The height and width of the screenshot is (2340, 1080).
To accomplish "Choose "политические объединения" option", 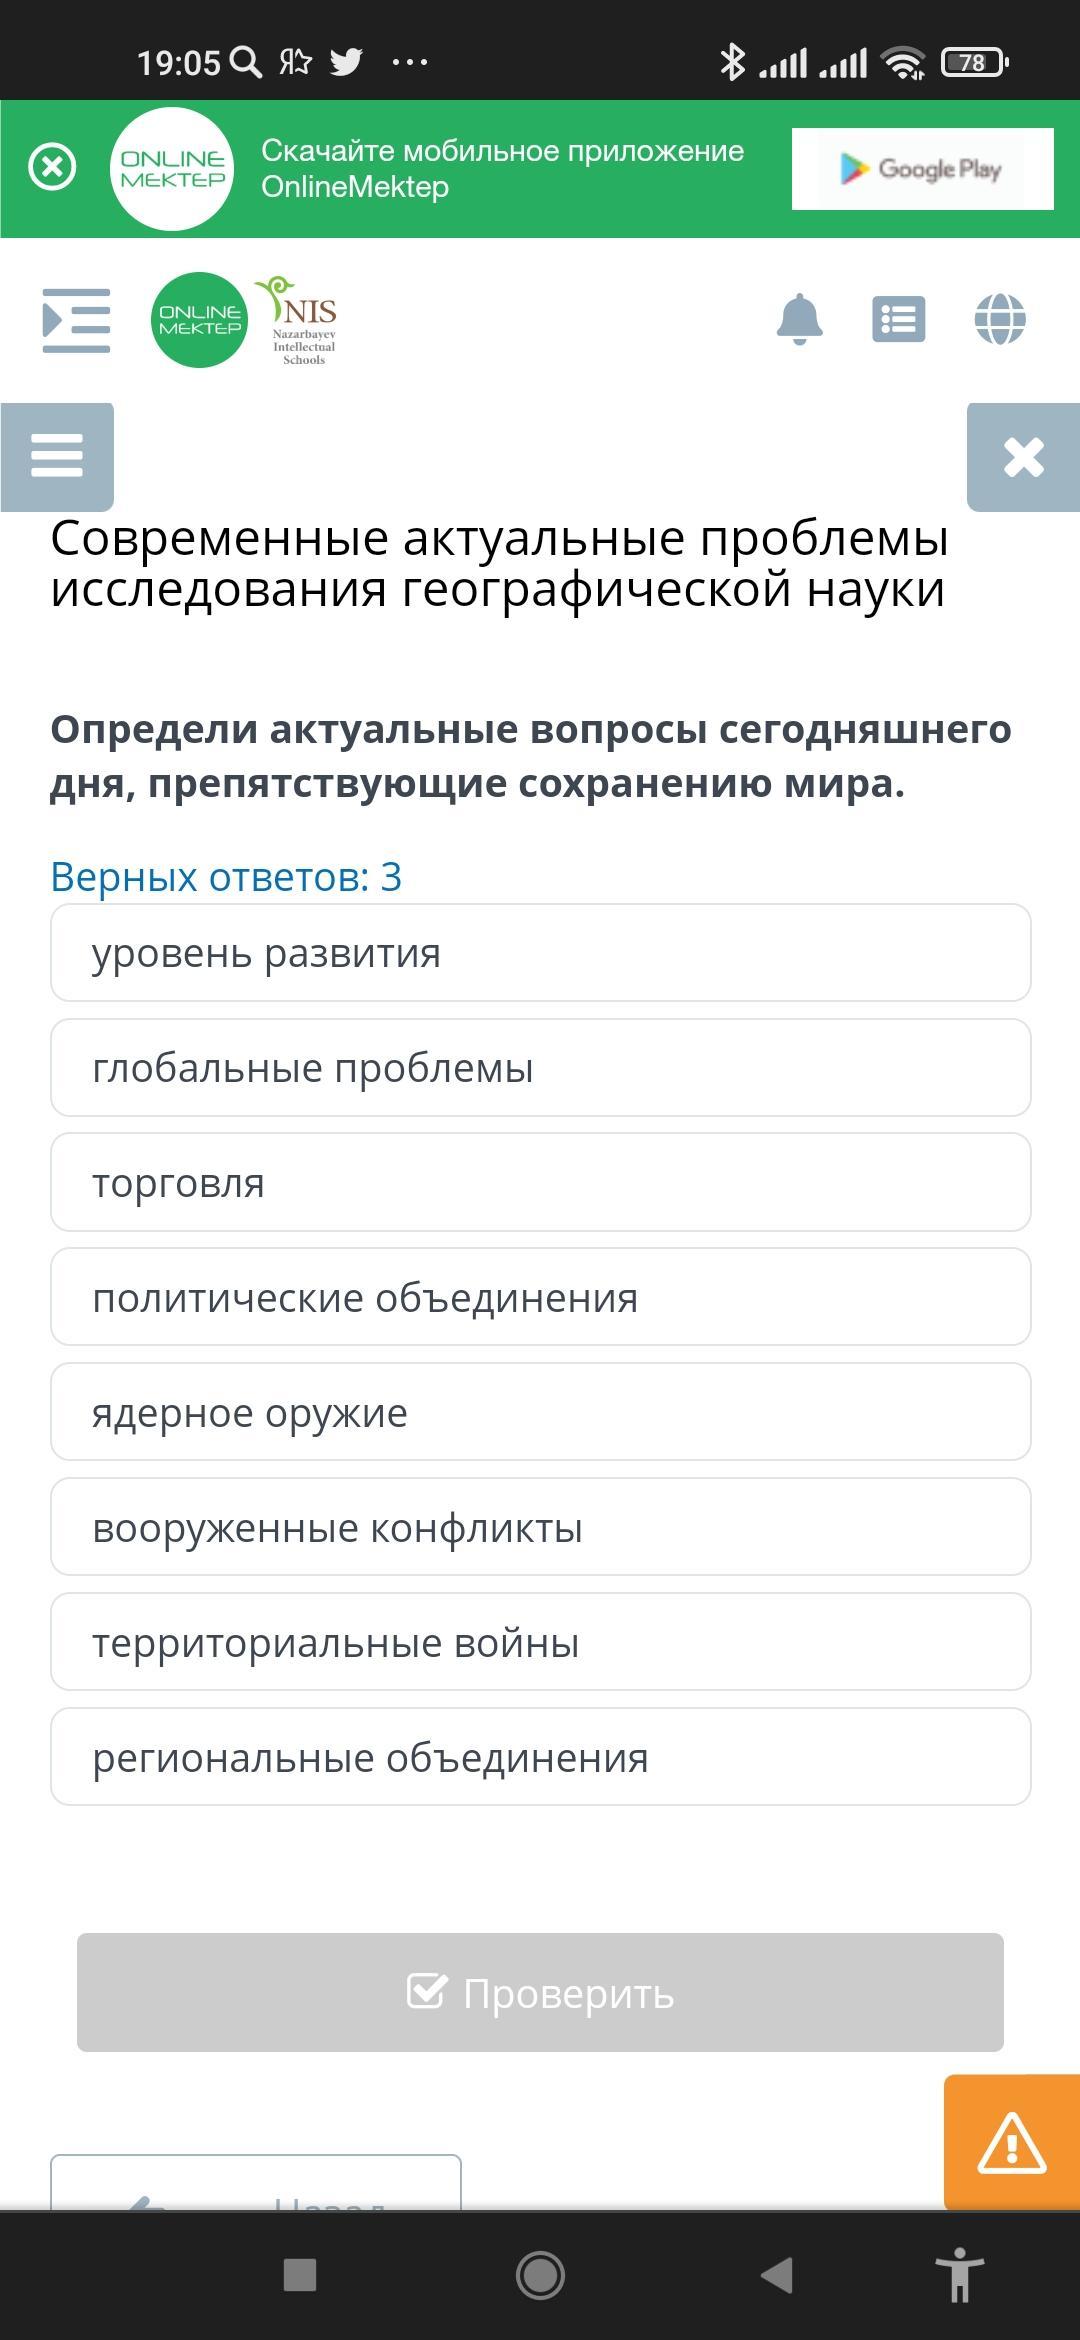I will 540,1298.
